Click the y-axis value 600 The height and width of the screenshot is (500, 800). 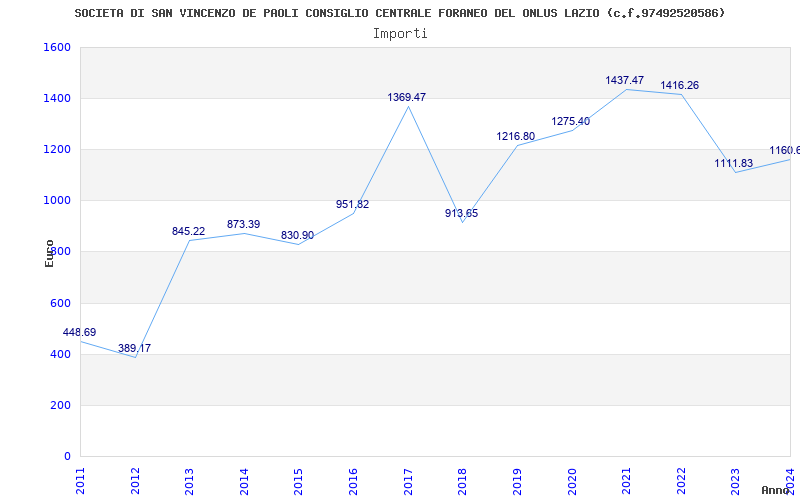61,304
